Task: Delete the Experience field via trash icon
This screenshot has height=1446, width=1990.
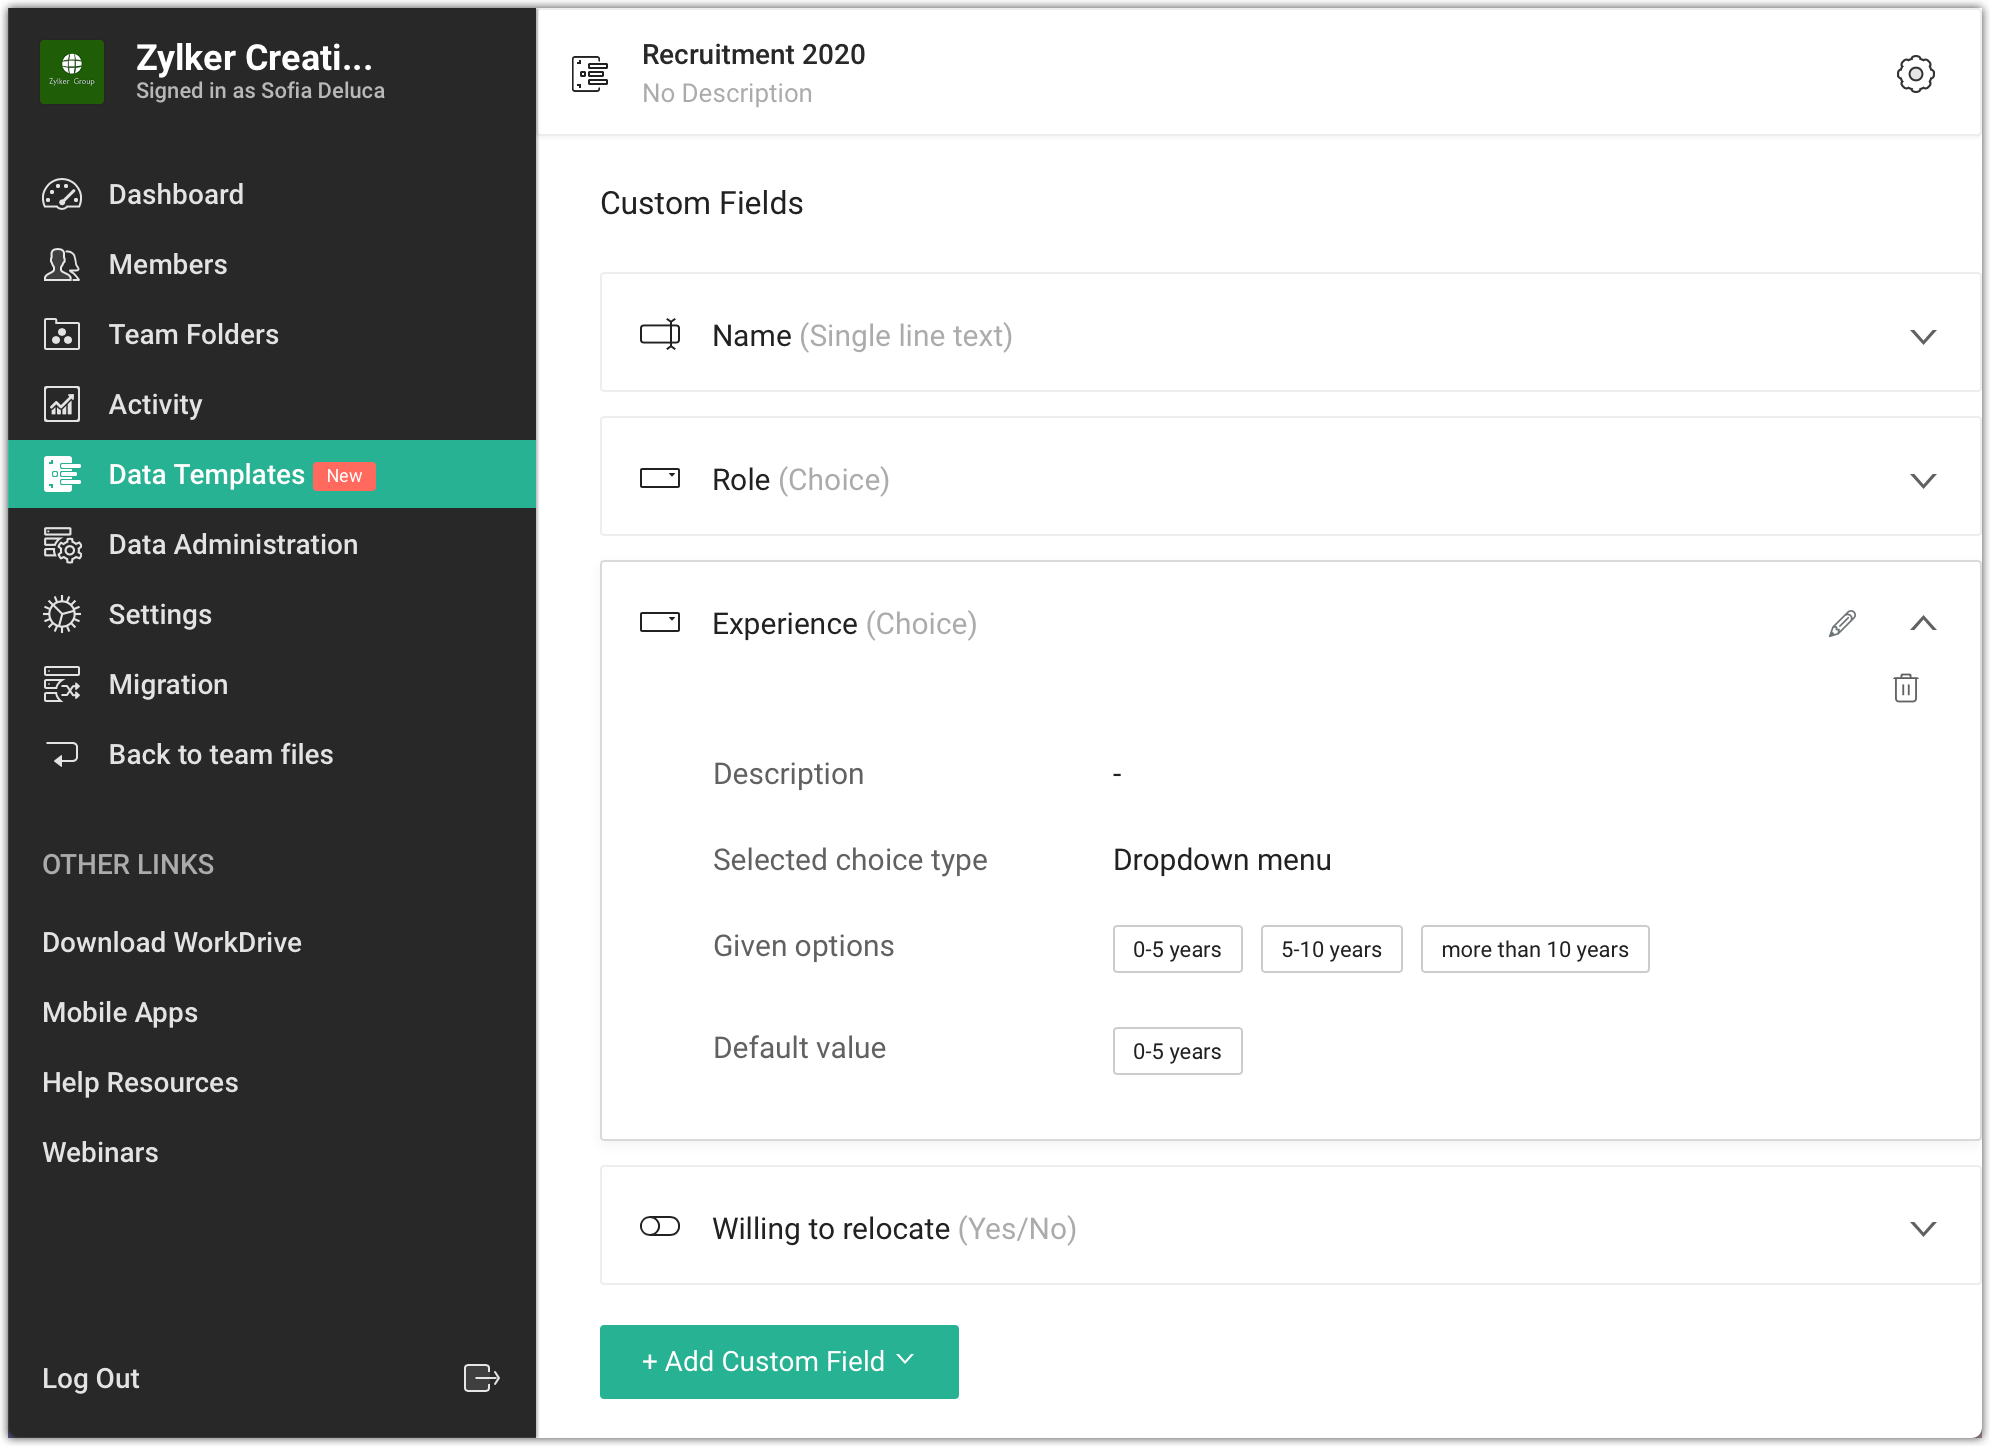Action: tap(1905, 688)
